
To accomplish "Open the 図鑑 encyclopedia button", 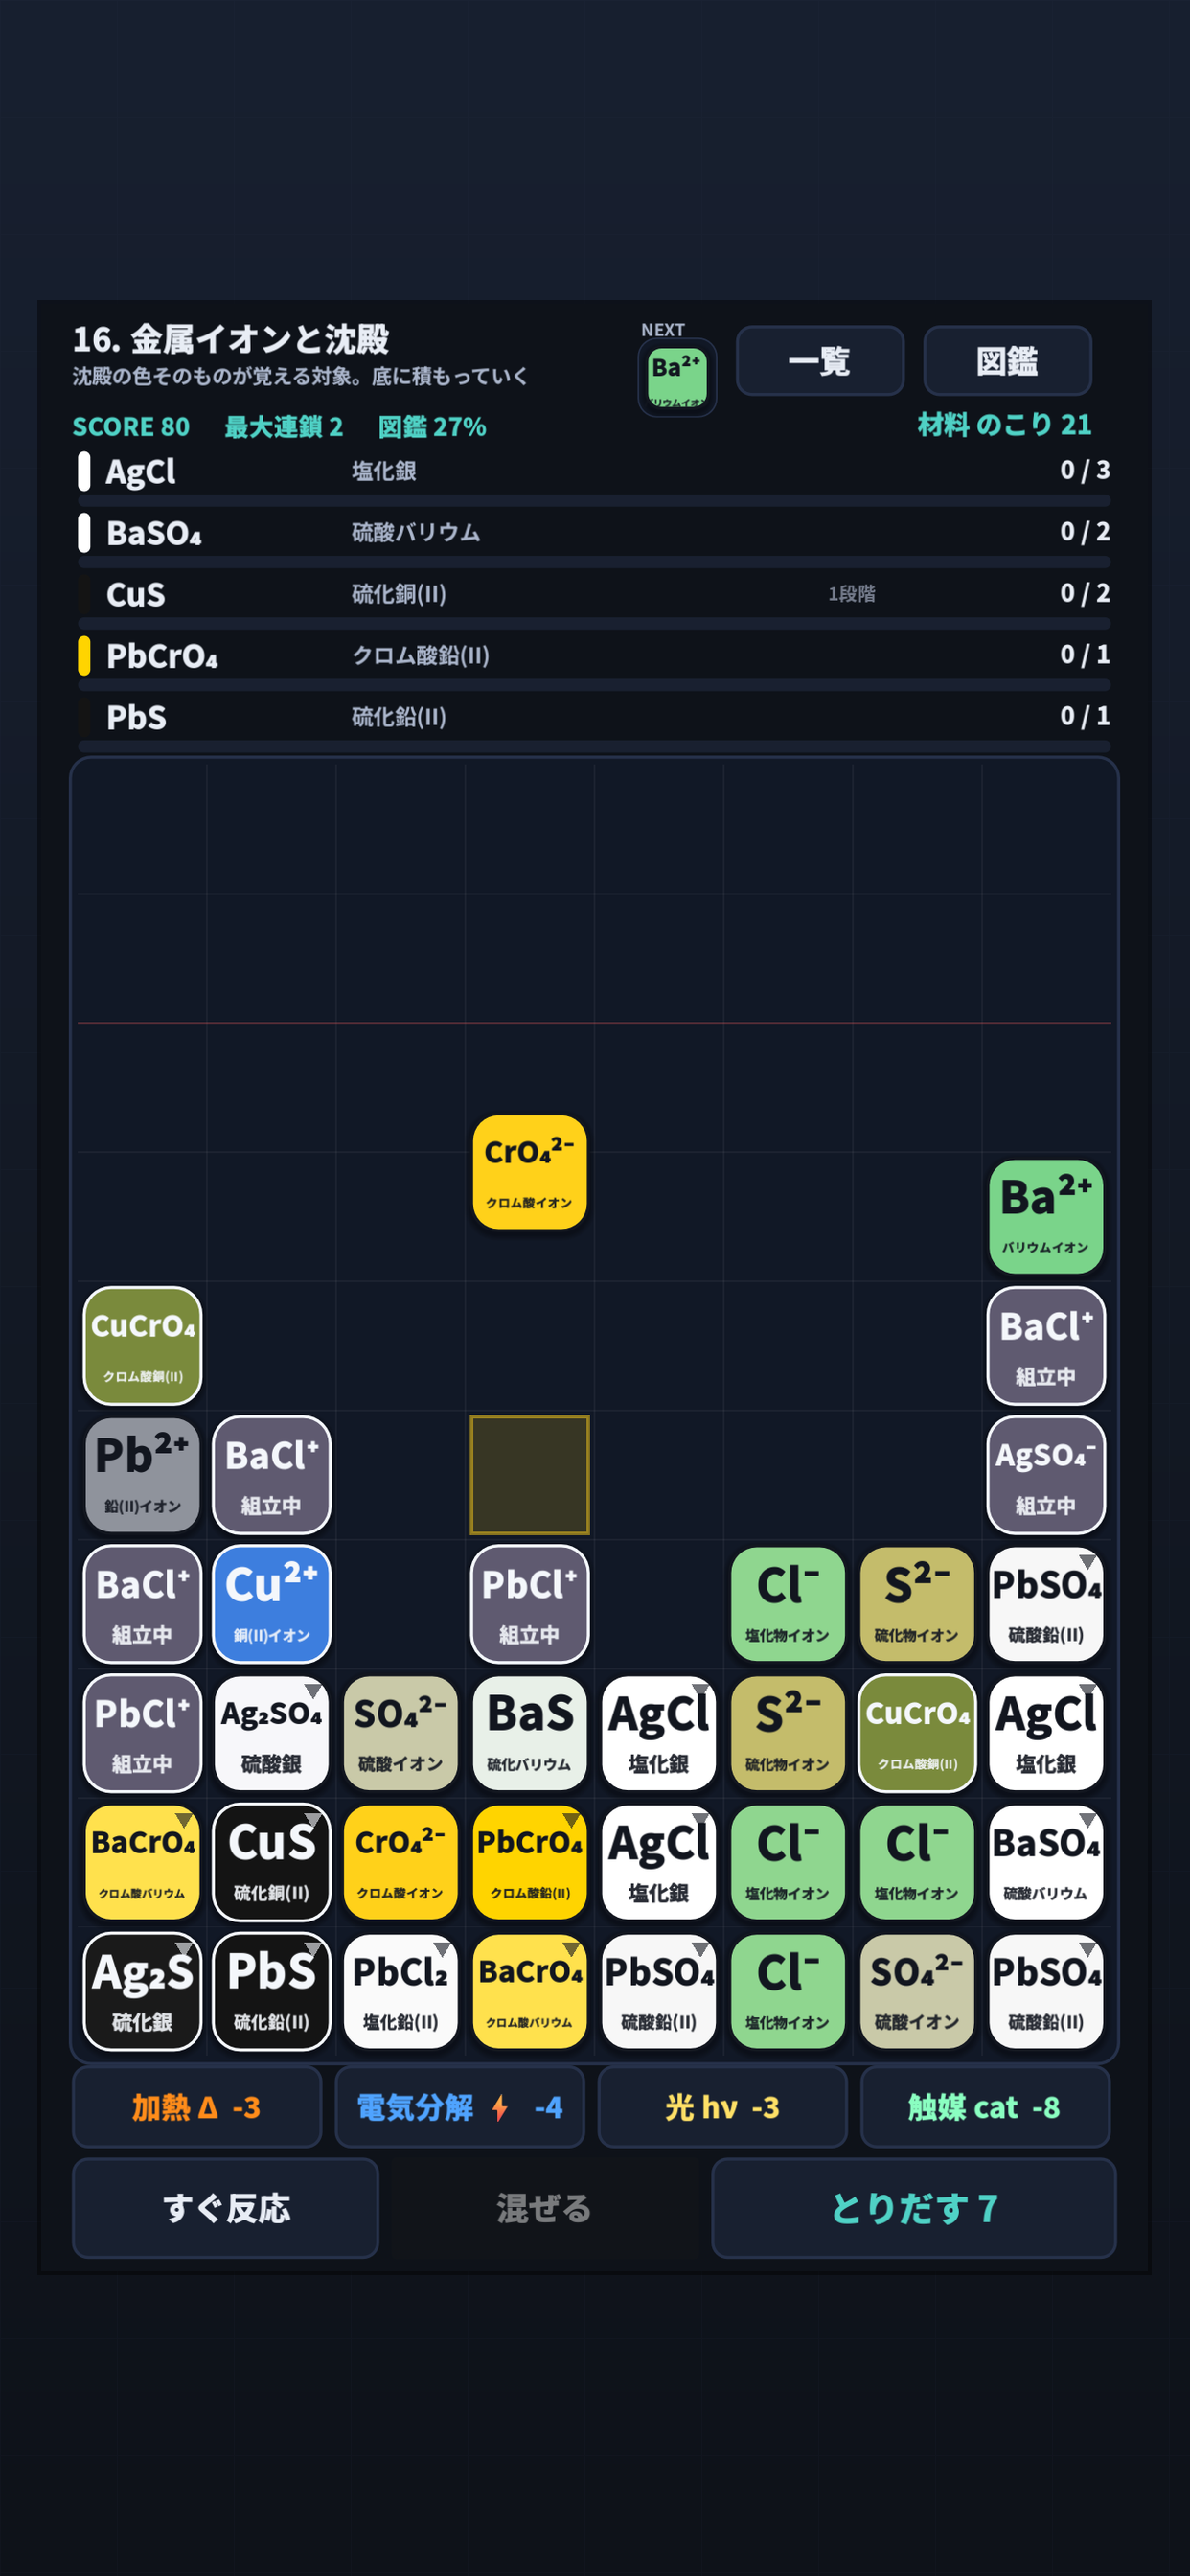I will point(1007,360).
